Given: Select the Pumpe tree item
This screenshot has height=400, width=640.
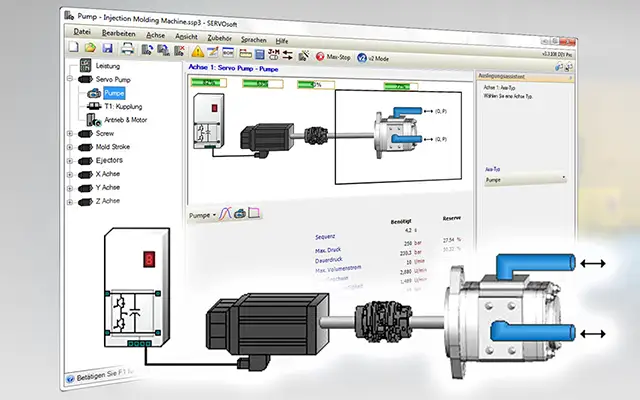Looking at the screenshot, I should pos(114,93).
